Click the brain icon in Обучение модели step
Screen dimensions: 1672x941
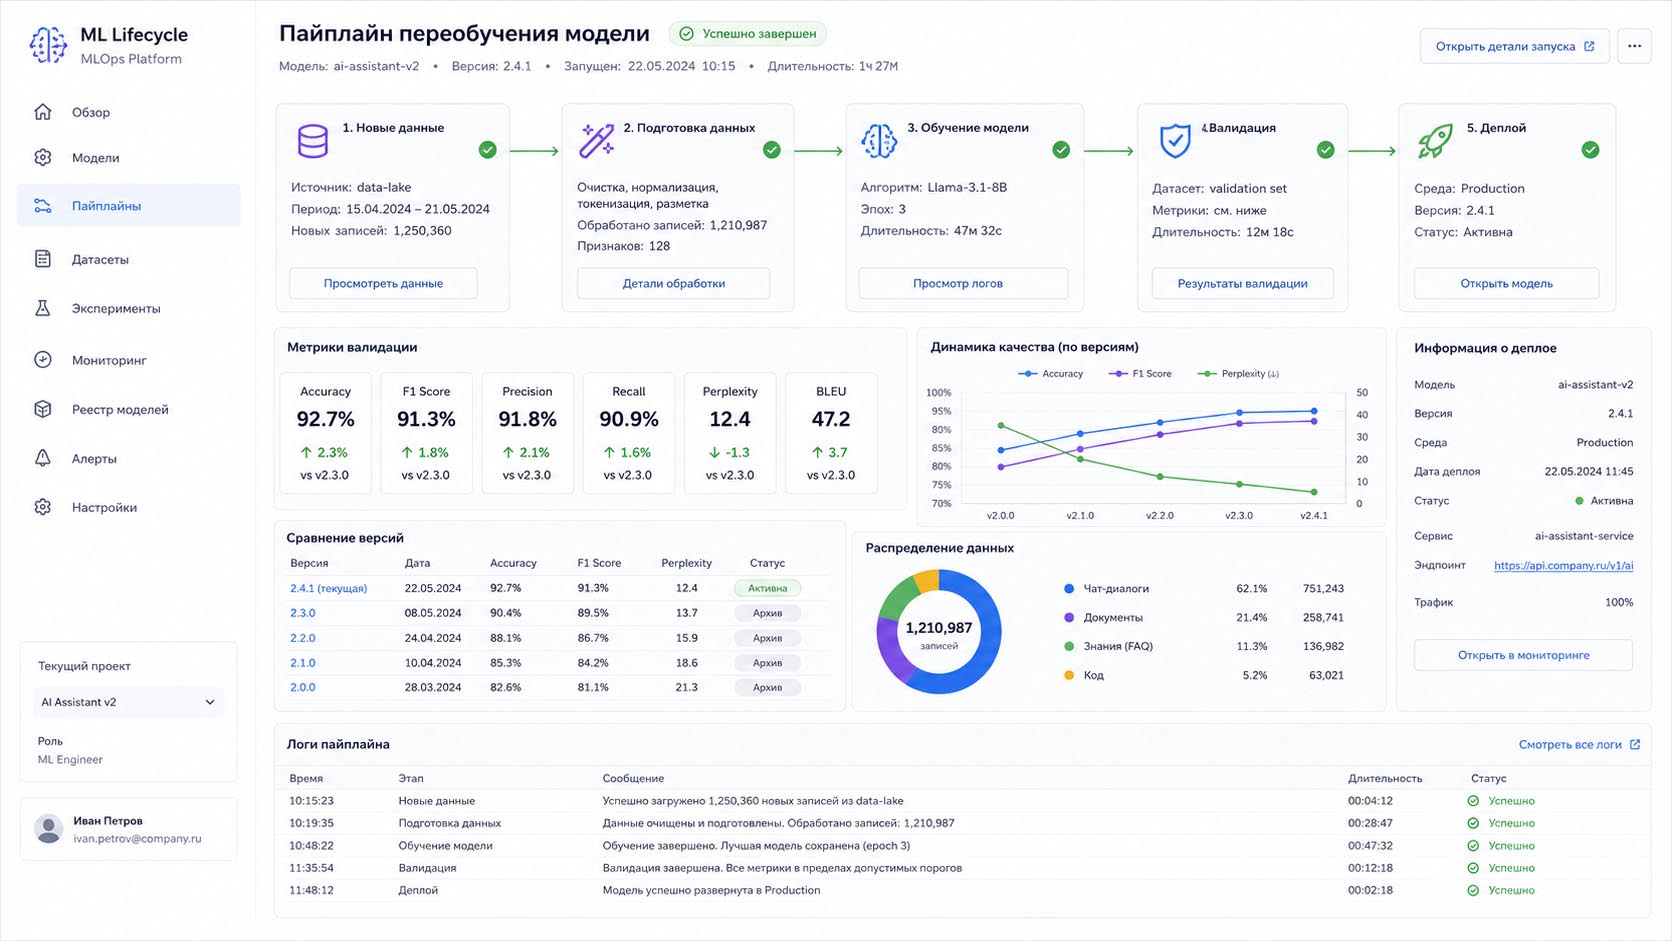coord(879,141)
